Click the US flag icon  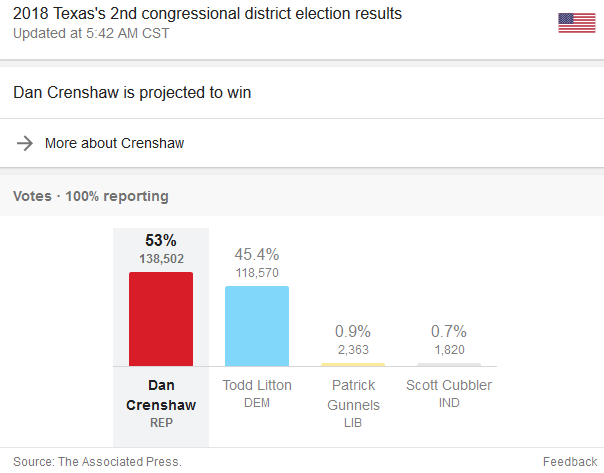point(577,23)
